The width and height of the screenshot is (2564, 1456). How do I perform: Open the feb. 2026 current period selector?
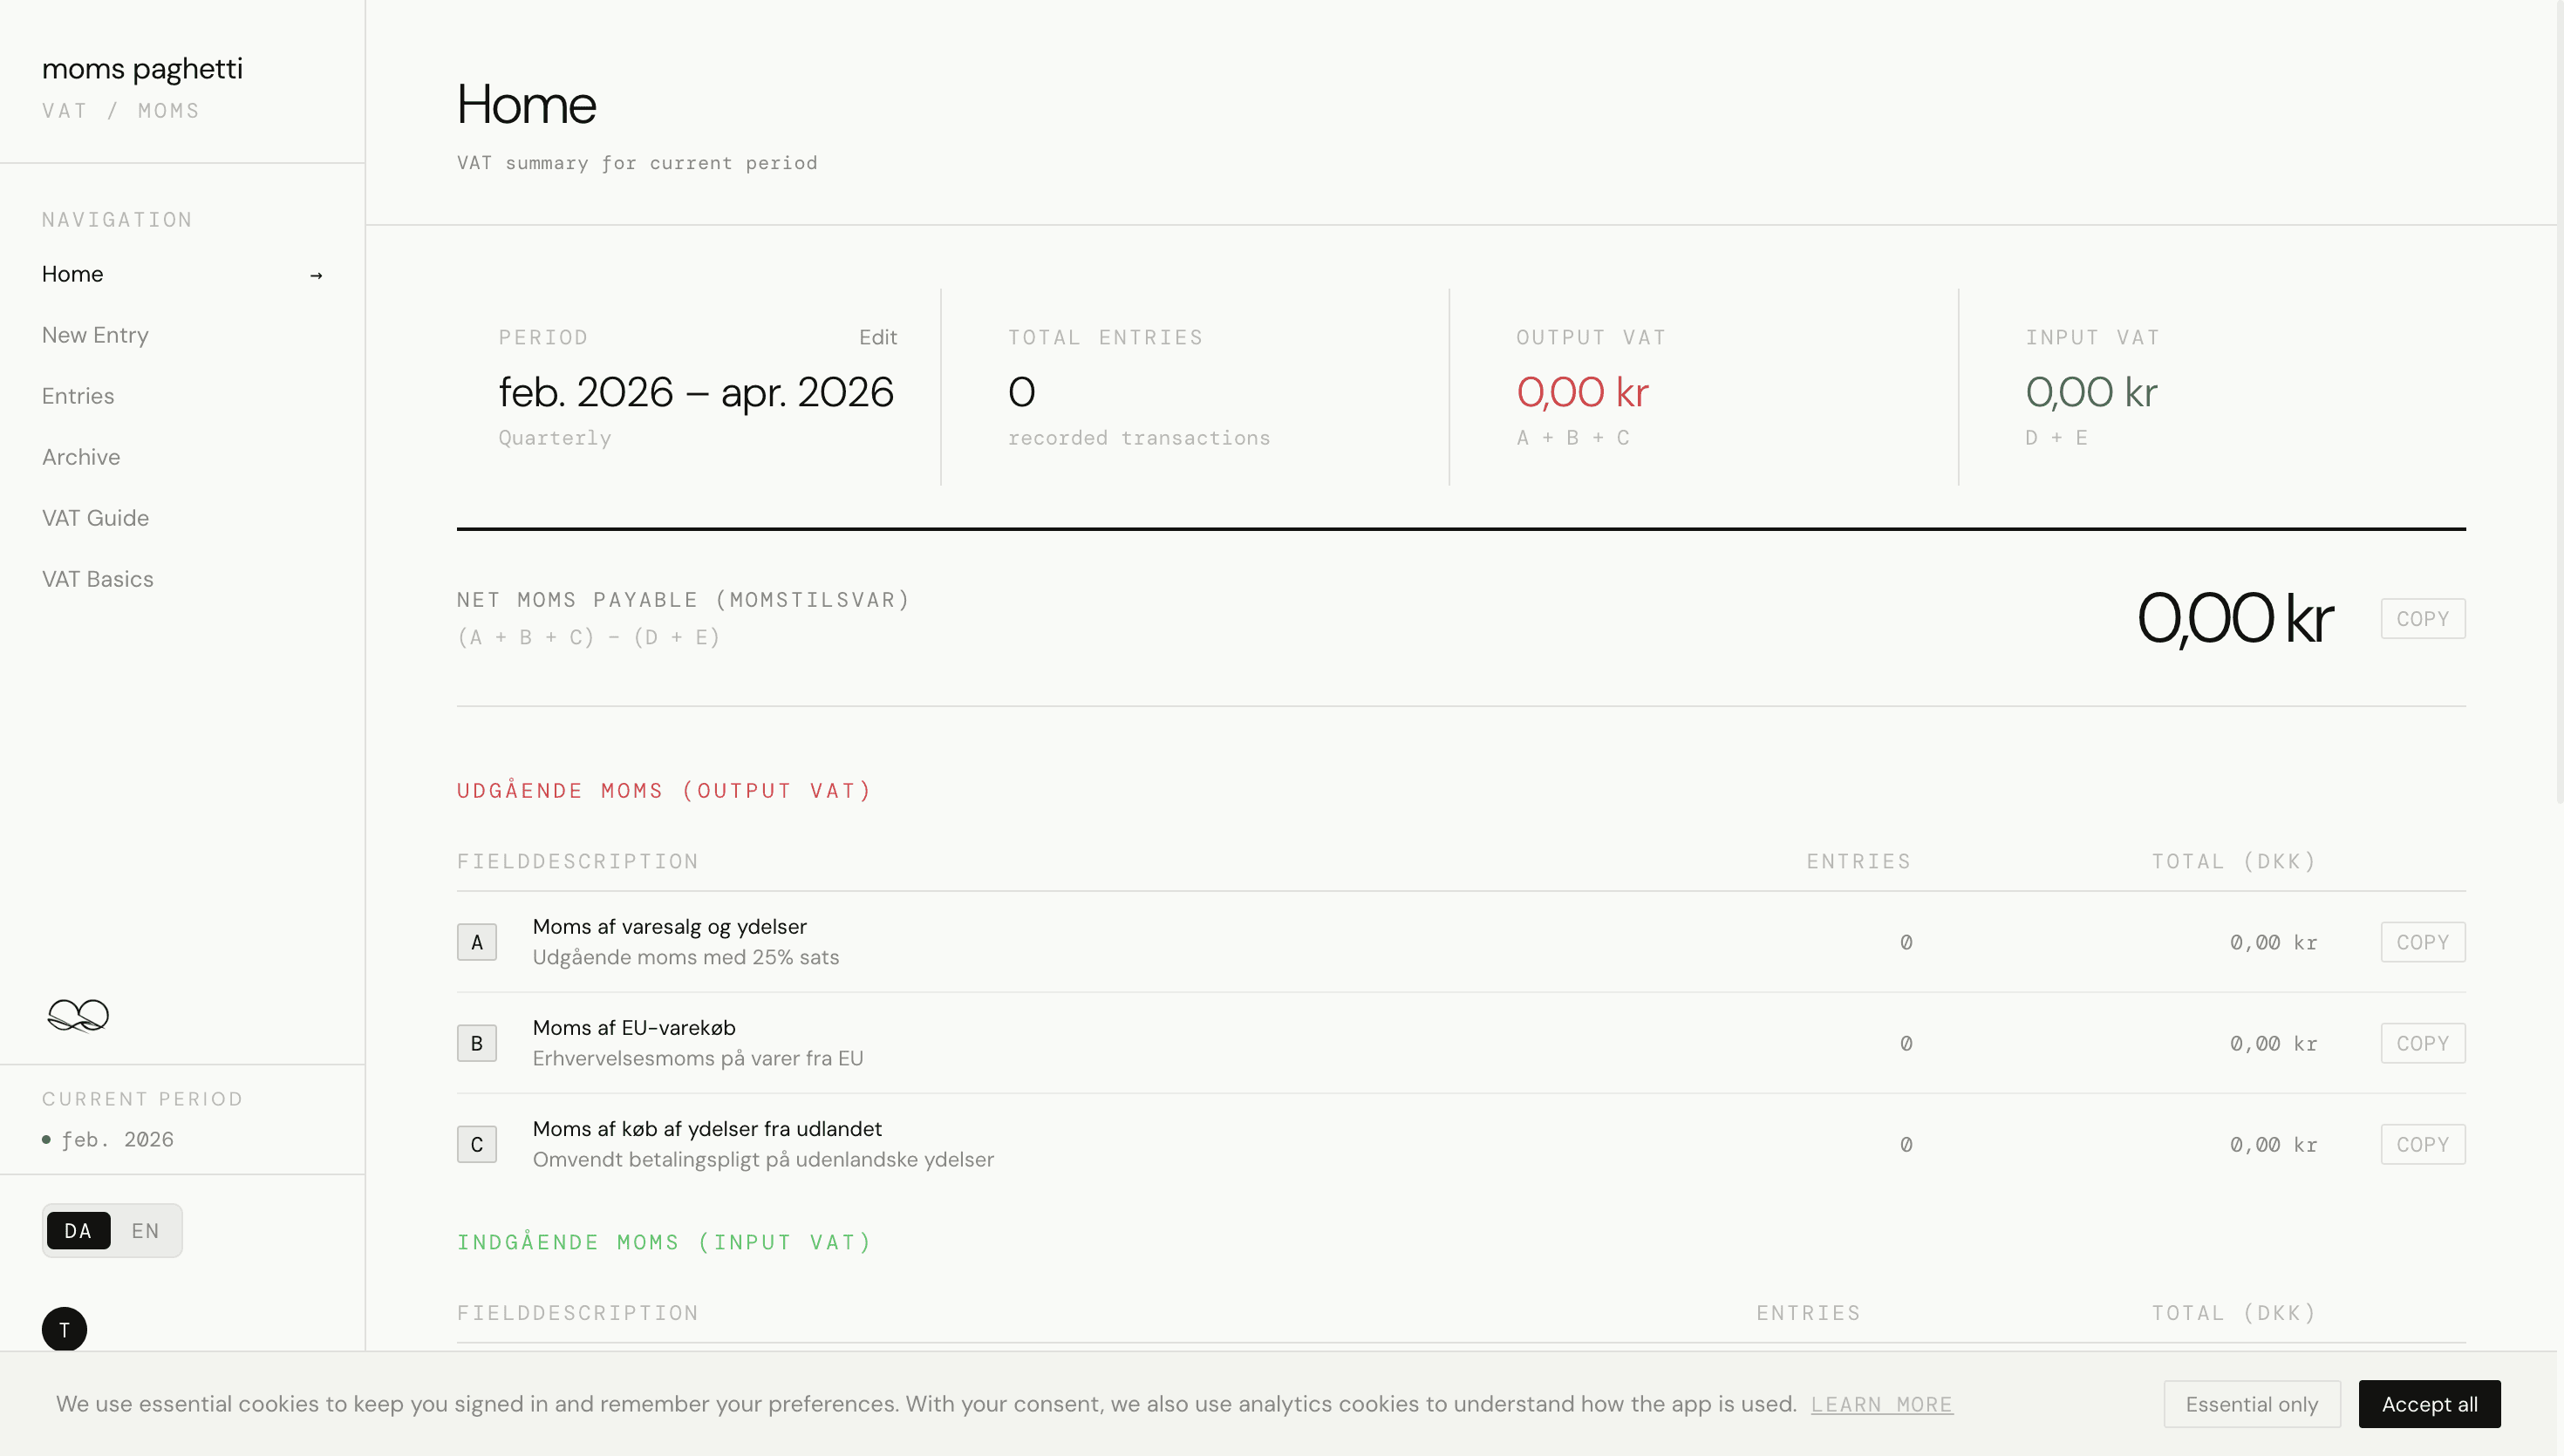(117, 1140)
